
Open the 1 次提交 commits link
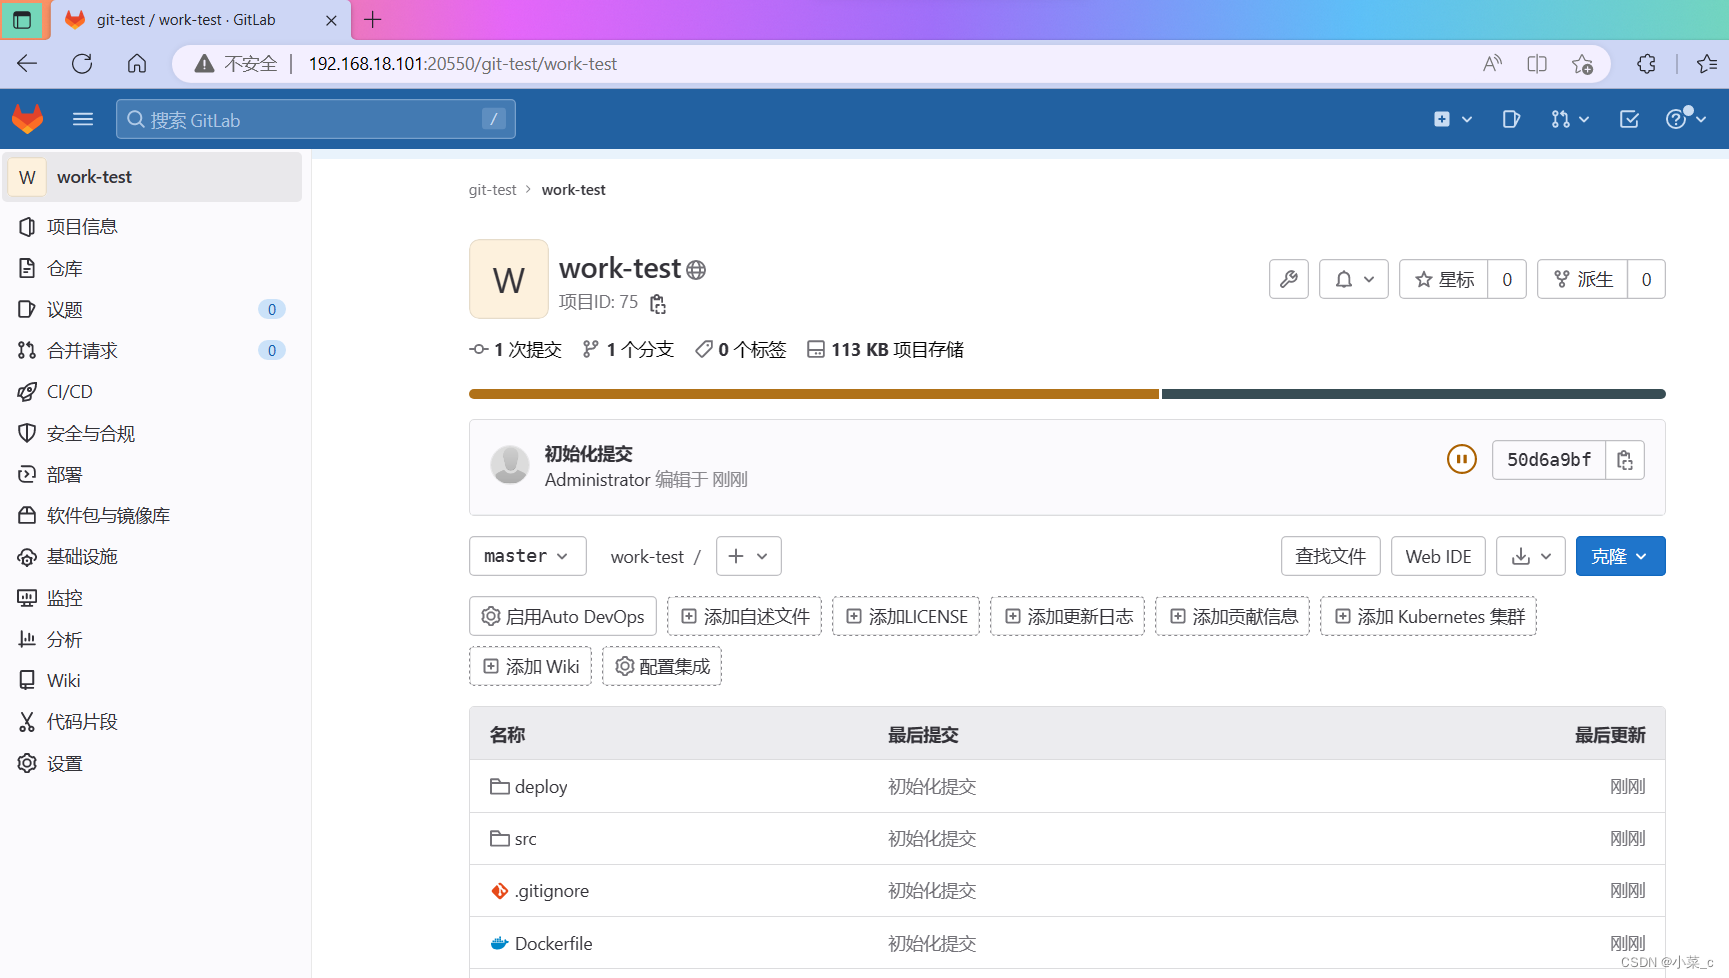point(515,349)
